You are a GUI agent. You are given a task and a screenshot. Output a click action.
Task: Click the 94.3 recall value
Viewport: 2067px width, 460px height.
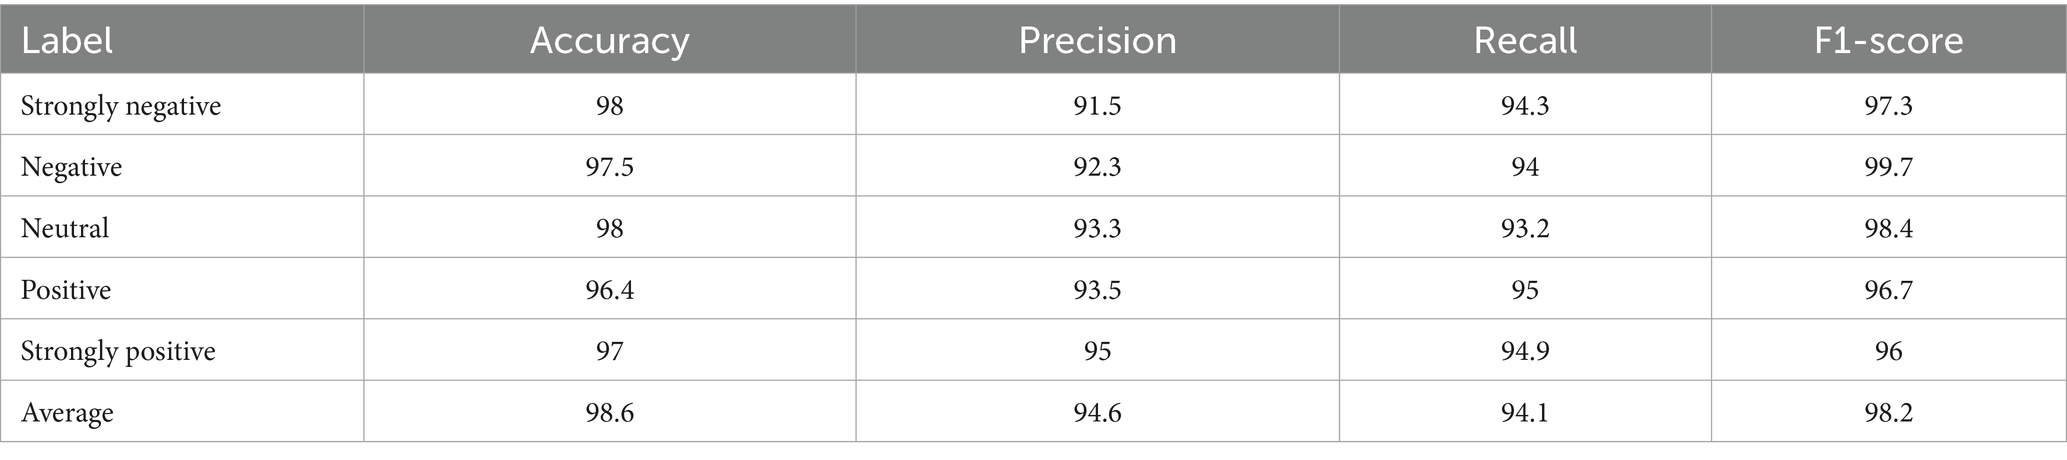coord(1525,105)
